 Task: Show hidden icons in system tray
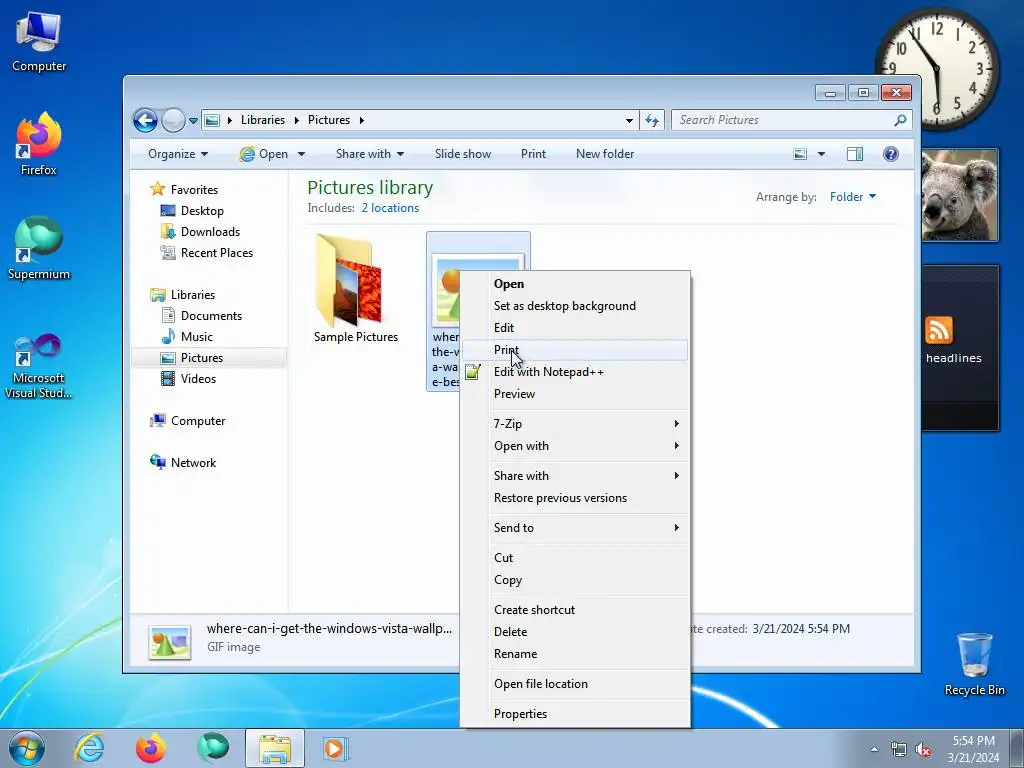pos(874,749)
